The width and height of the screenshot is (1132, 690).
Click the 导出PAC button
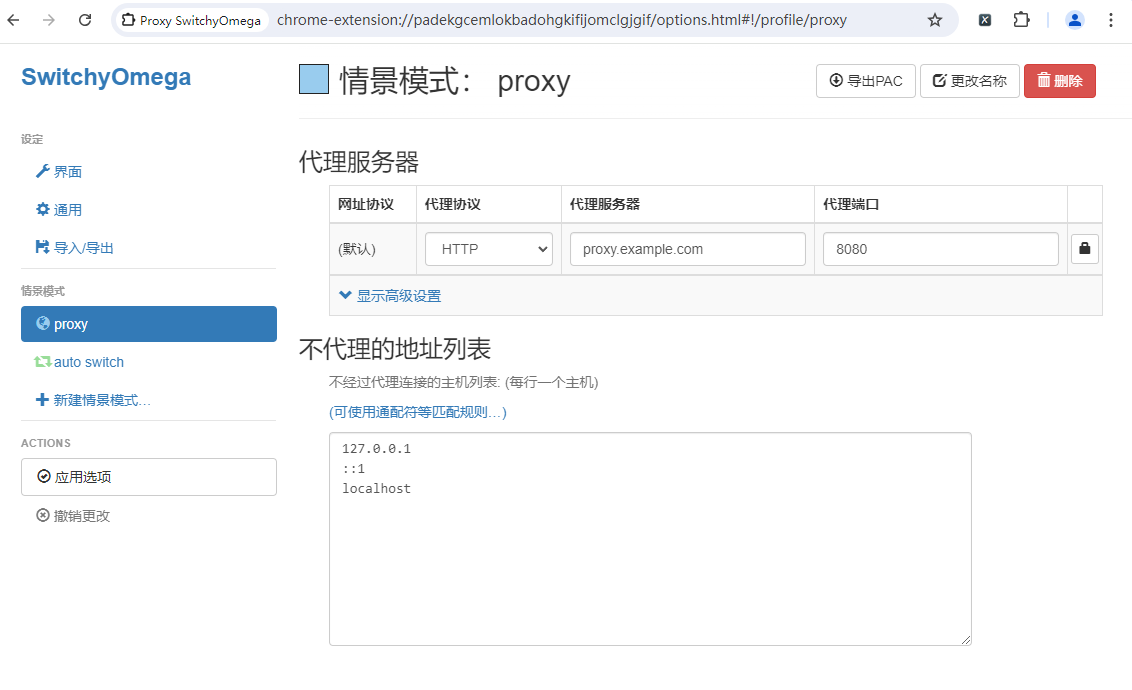tap(866, 81)
